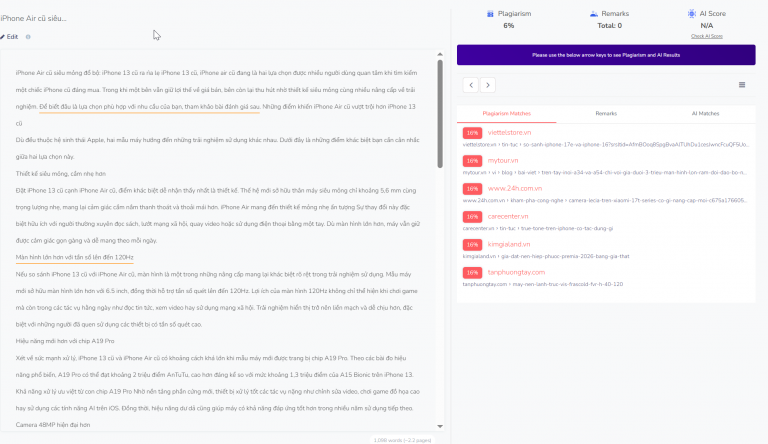Image resolution: width=768 pixels, height=444 pixels.
Task: Click the 16% badge for www.24h.com.vn
Action: click(x=472, y=189)
